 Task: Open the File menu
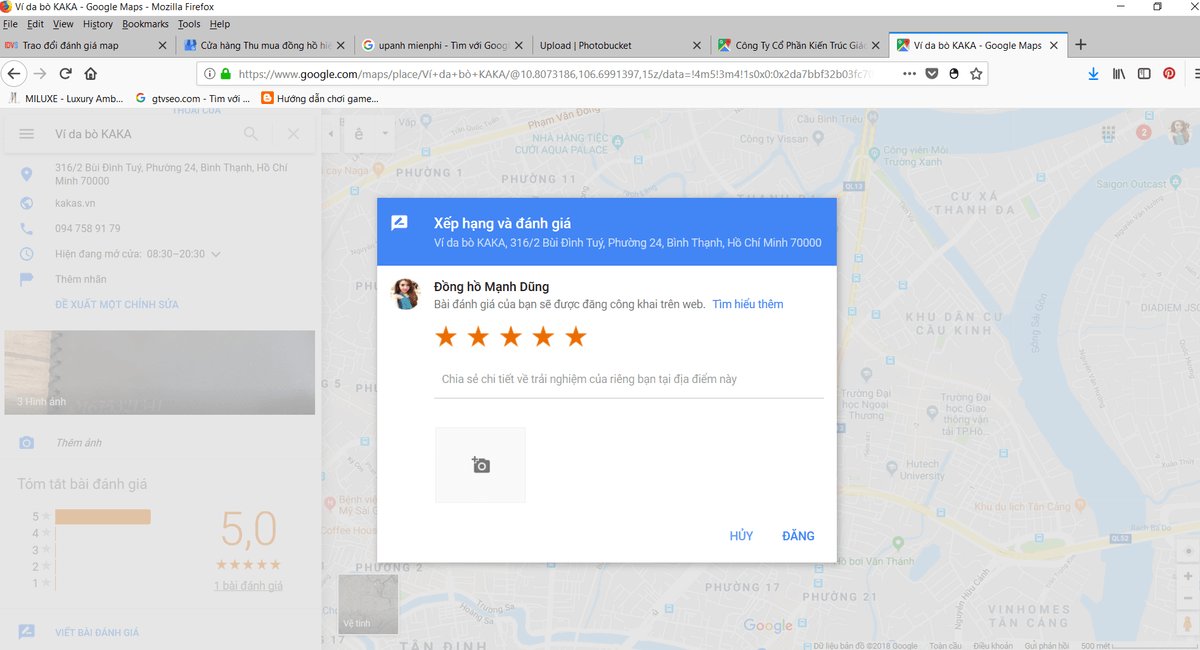coord(11,24)
